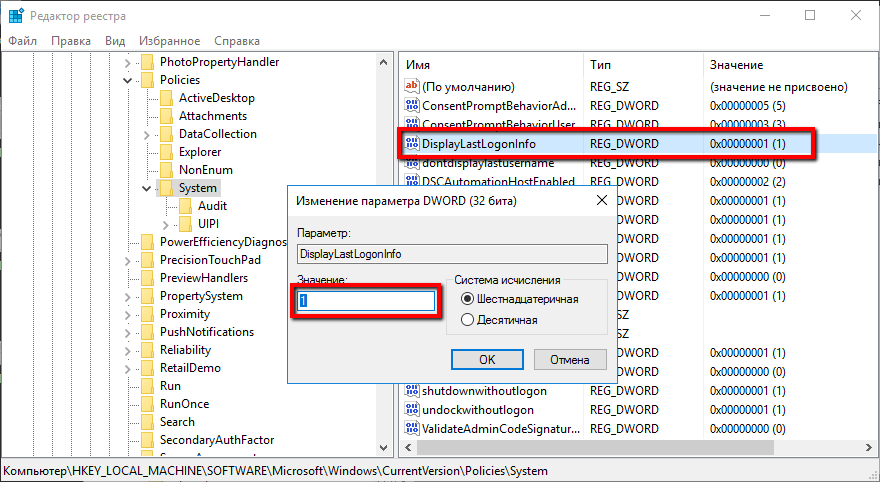
Task: Select the Десятичная radio button
Action: pos(467,320)
